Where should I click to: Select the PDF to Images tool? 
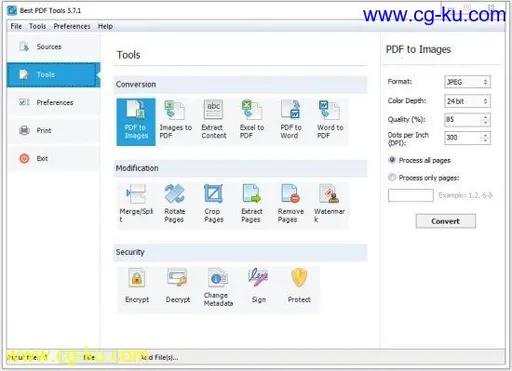pos(136,122)
